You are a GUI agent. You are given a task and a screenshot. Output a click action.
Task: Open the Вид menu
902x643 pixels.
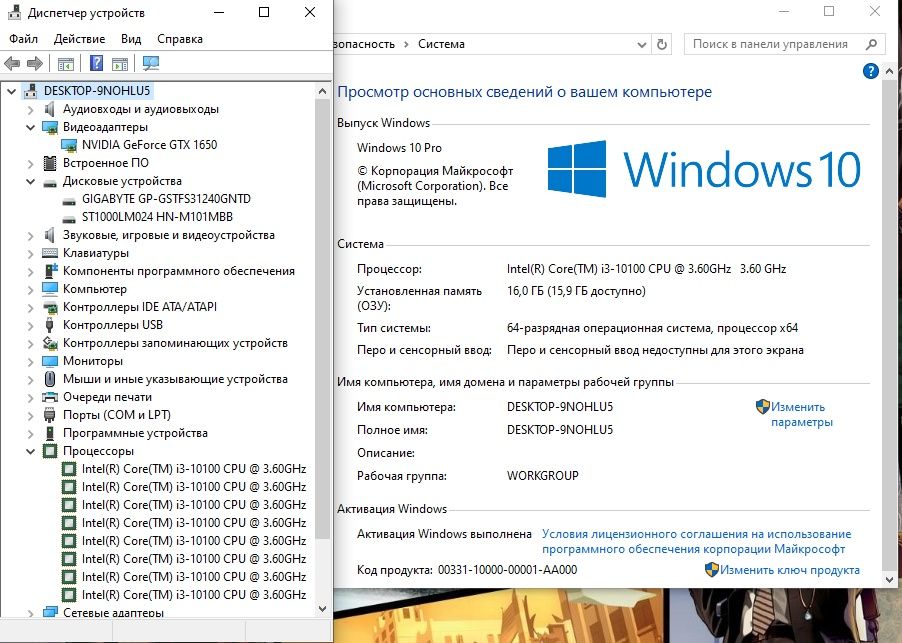point(131,39)
